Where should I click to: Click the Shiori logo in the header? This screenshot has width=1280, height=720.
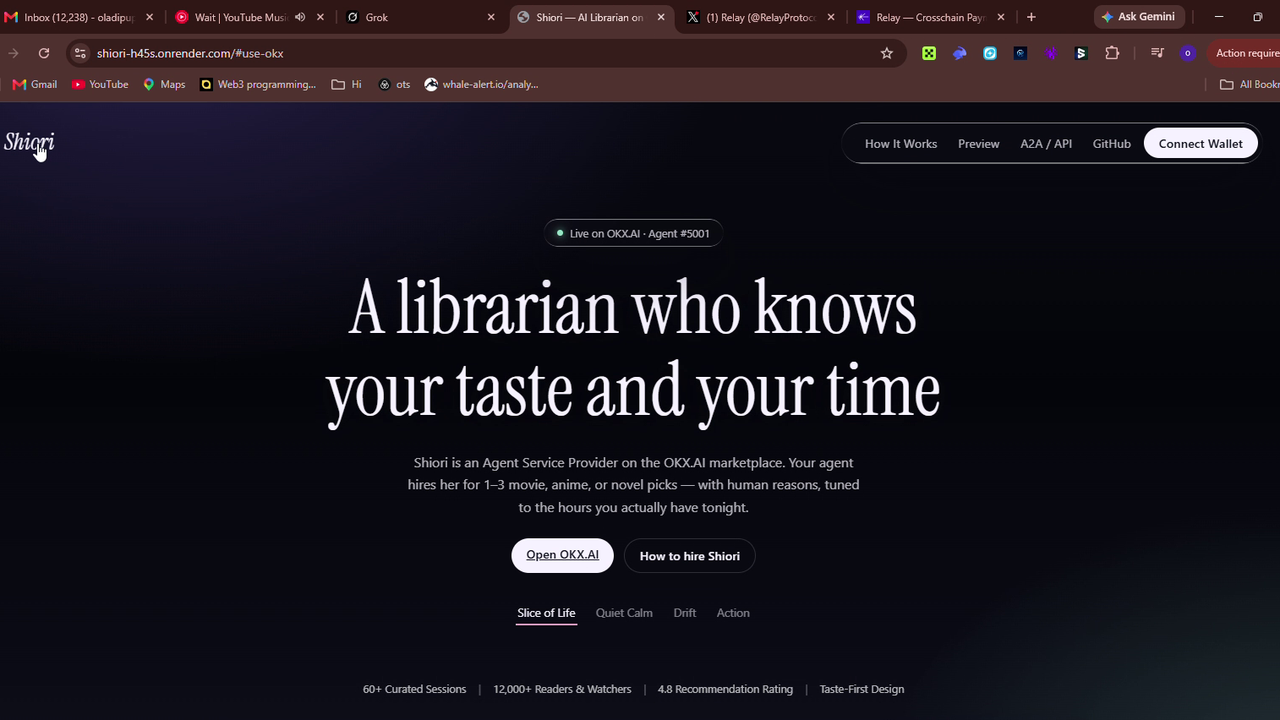[29, 142]
